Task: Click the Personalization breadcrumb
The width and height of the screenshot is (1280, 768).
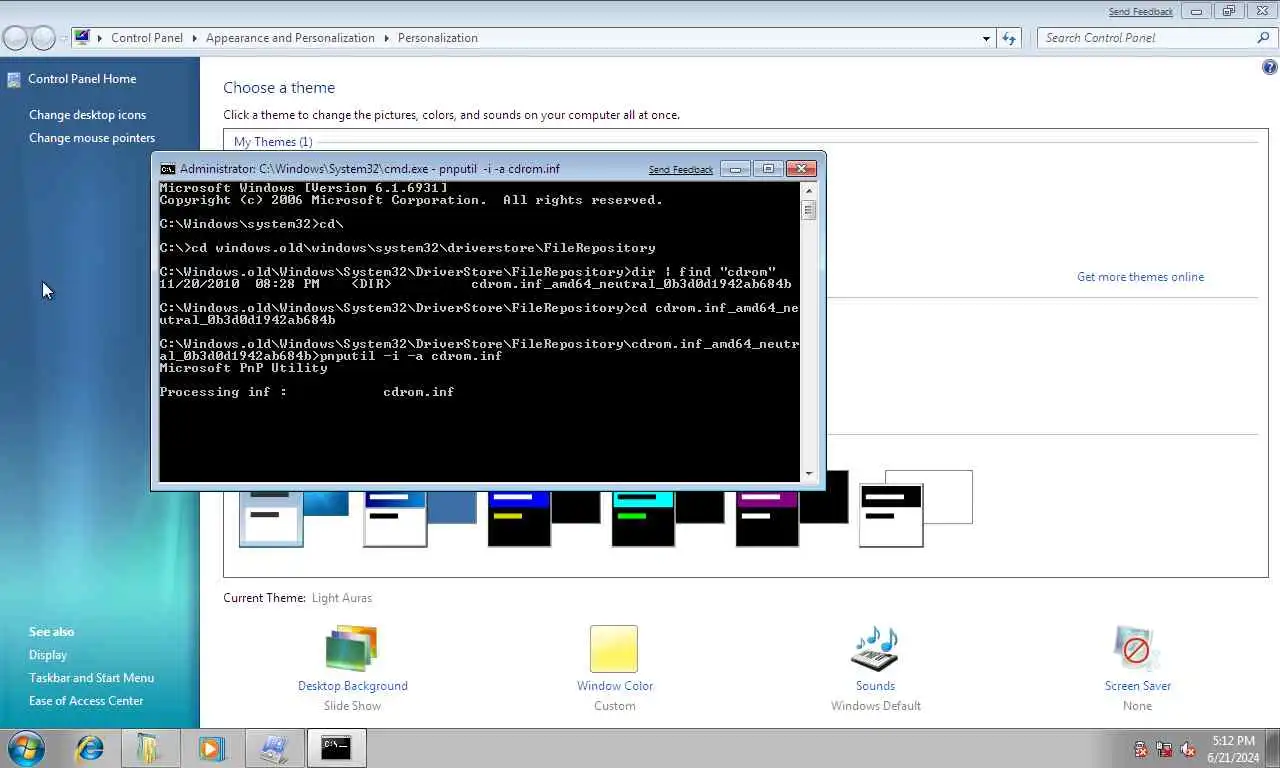Action: coord(438,38)
